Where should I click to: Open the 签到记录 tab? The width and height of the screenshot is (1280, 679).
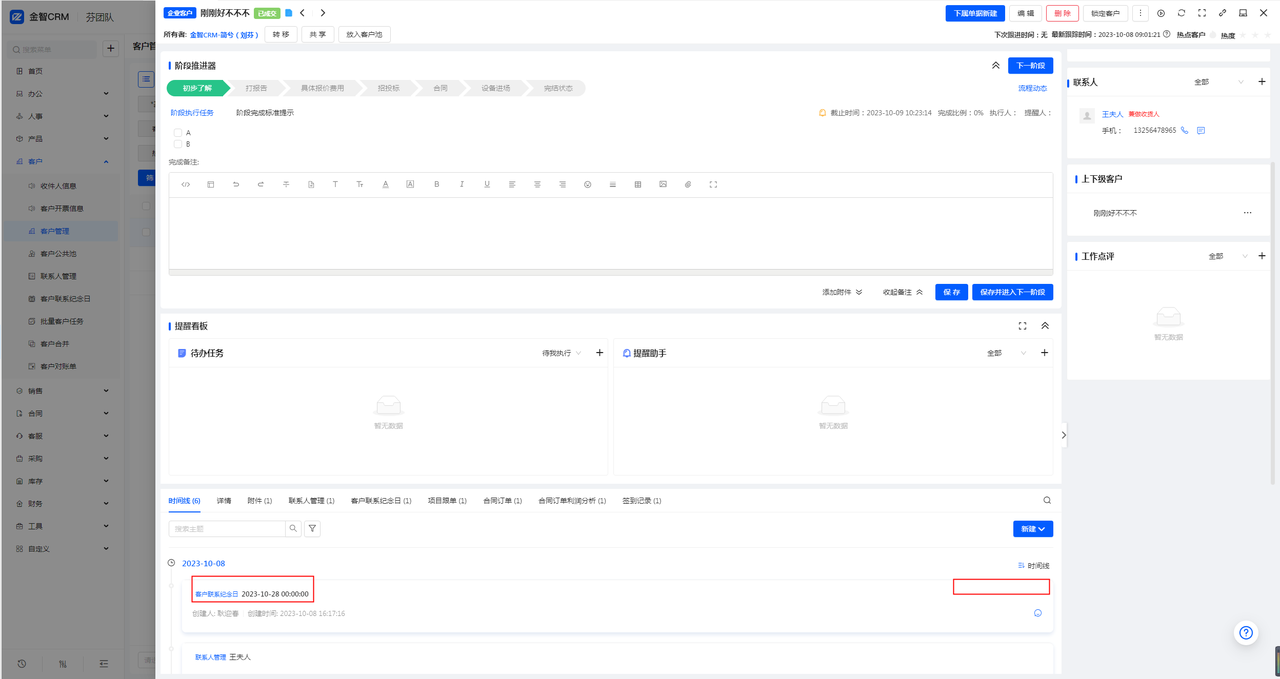(x=642, y=500)
